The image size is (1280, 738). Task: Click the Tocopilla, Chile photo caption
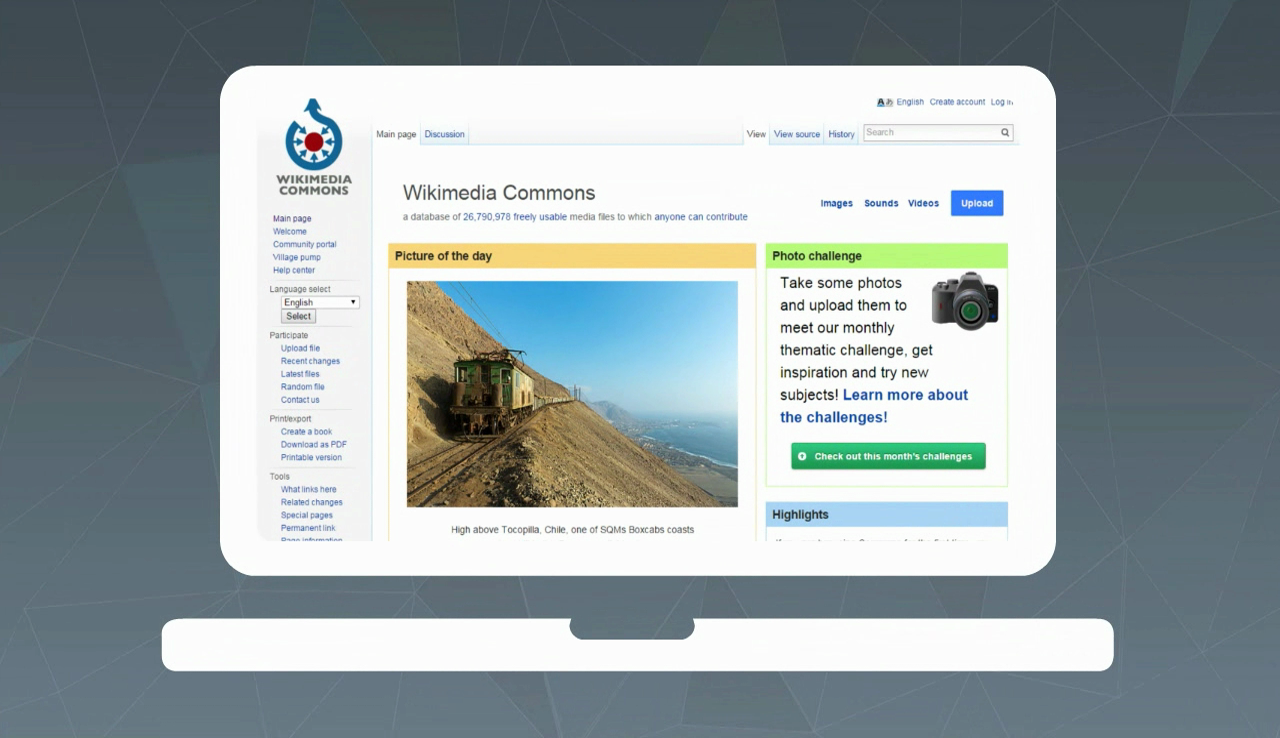(572, 530)
